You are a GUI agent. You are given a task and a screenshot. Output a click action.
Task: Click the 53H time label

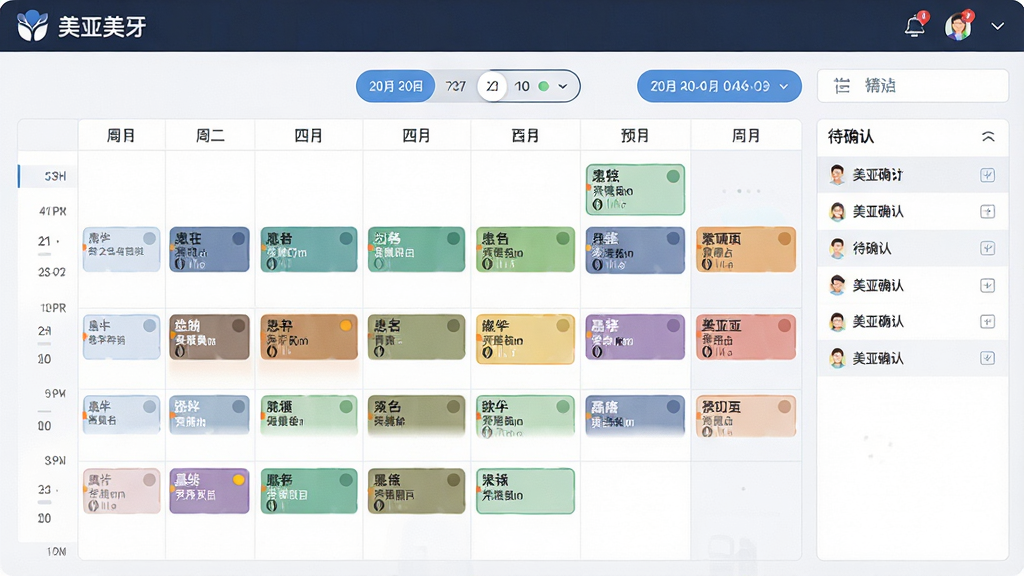click(55, 176)
